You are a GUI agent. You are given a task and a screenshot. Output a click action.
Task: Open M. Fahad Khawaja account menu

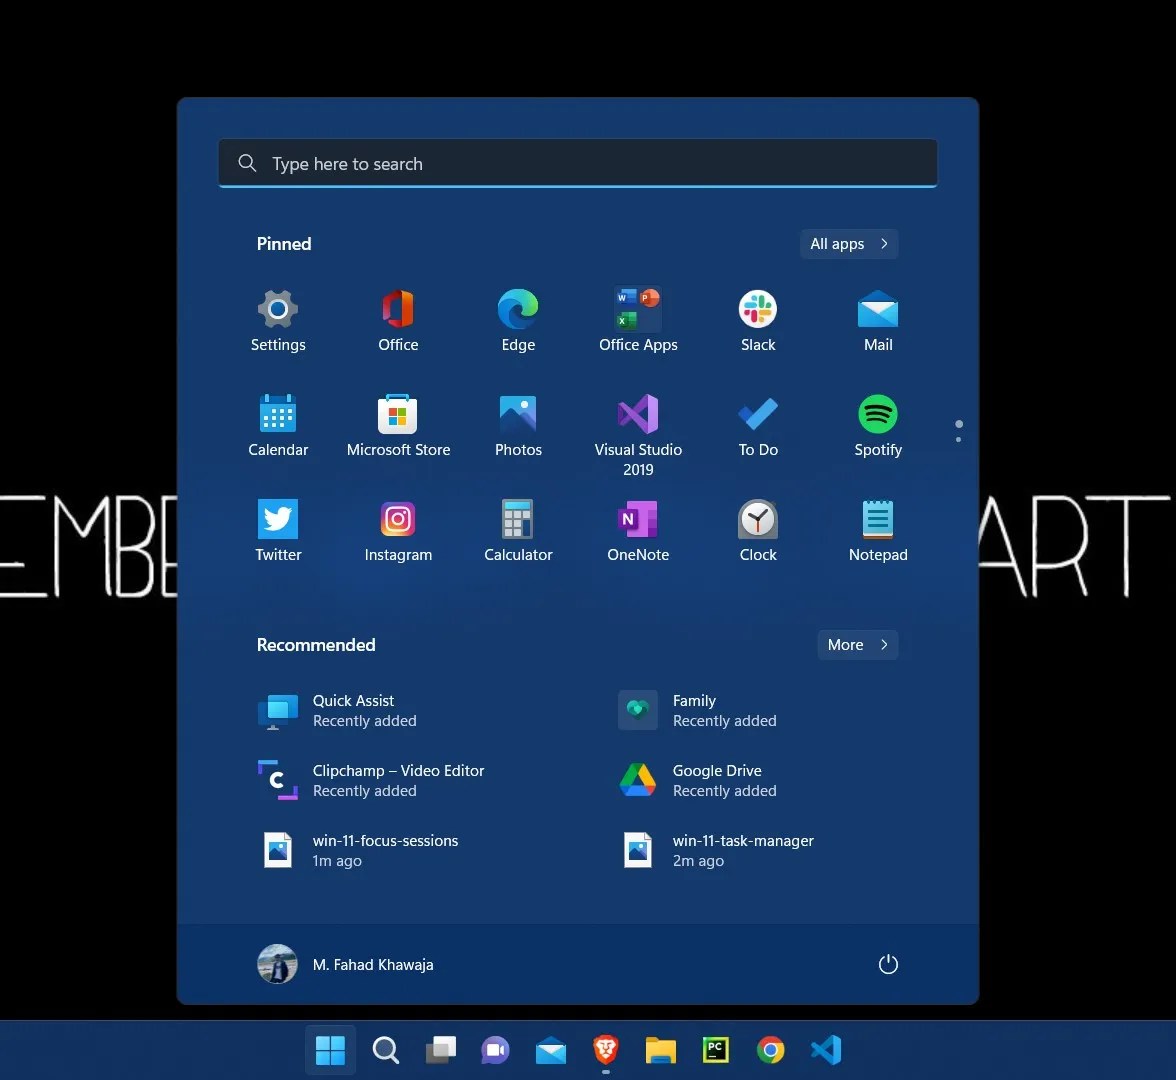346,964
